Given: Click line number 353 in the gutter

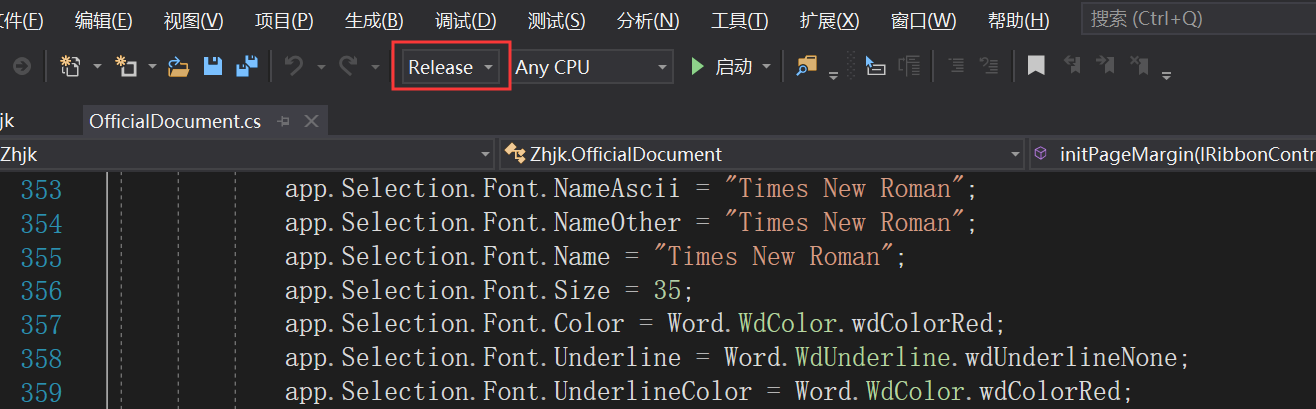Looking at the screenshot, I should click(41, 189).
